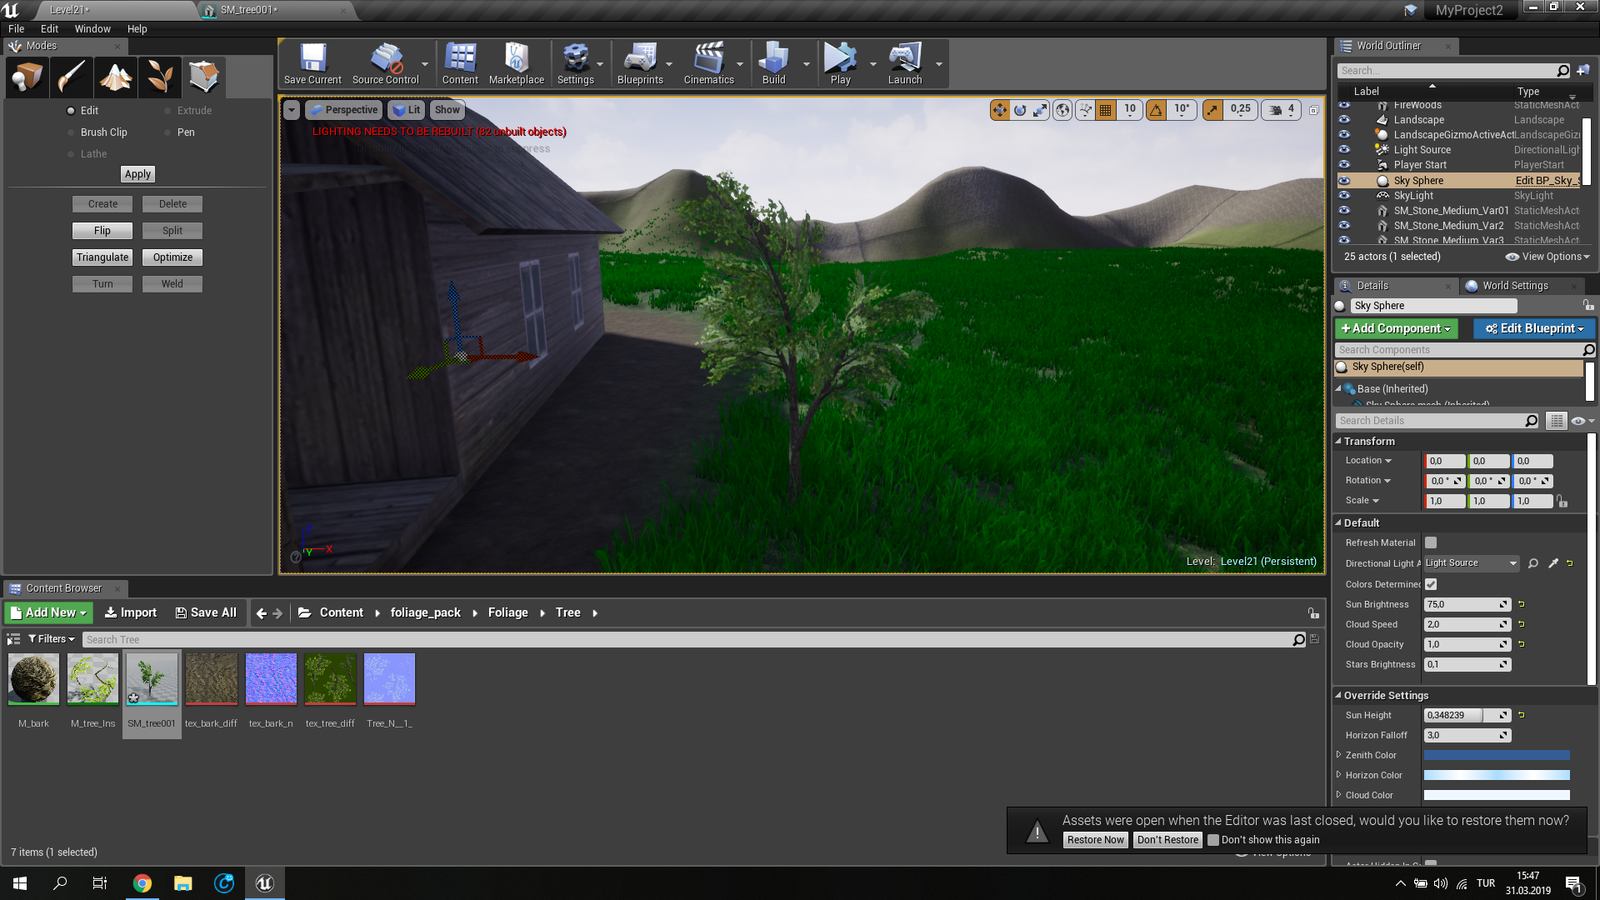
Task: Hide the Landscape actor via eye icon
Action: pyautogui.click(x=1344, y=120)
